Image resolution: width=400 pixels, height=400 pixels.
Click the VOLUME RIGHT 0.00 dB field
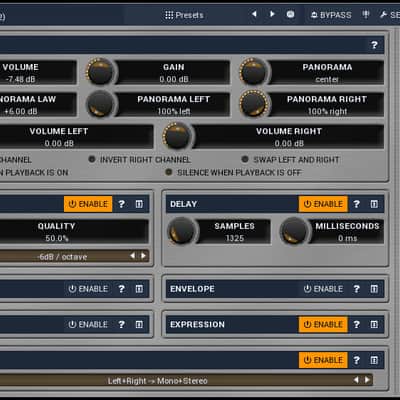coord(289,137)
